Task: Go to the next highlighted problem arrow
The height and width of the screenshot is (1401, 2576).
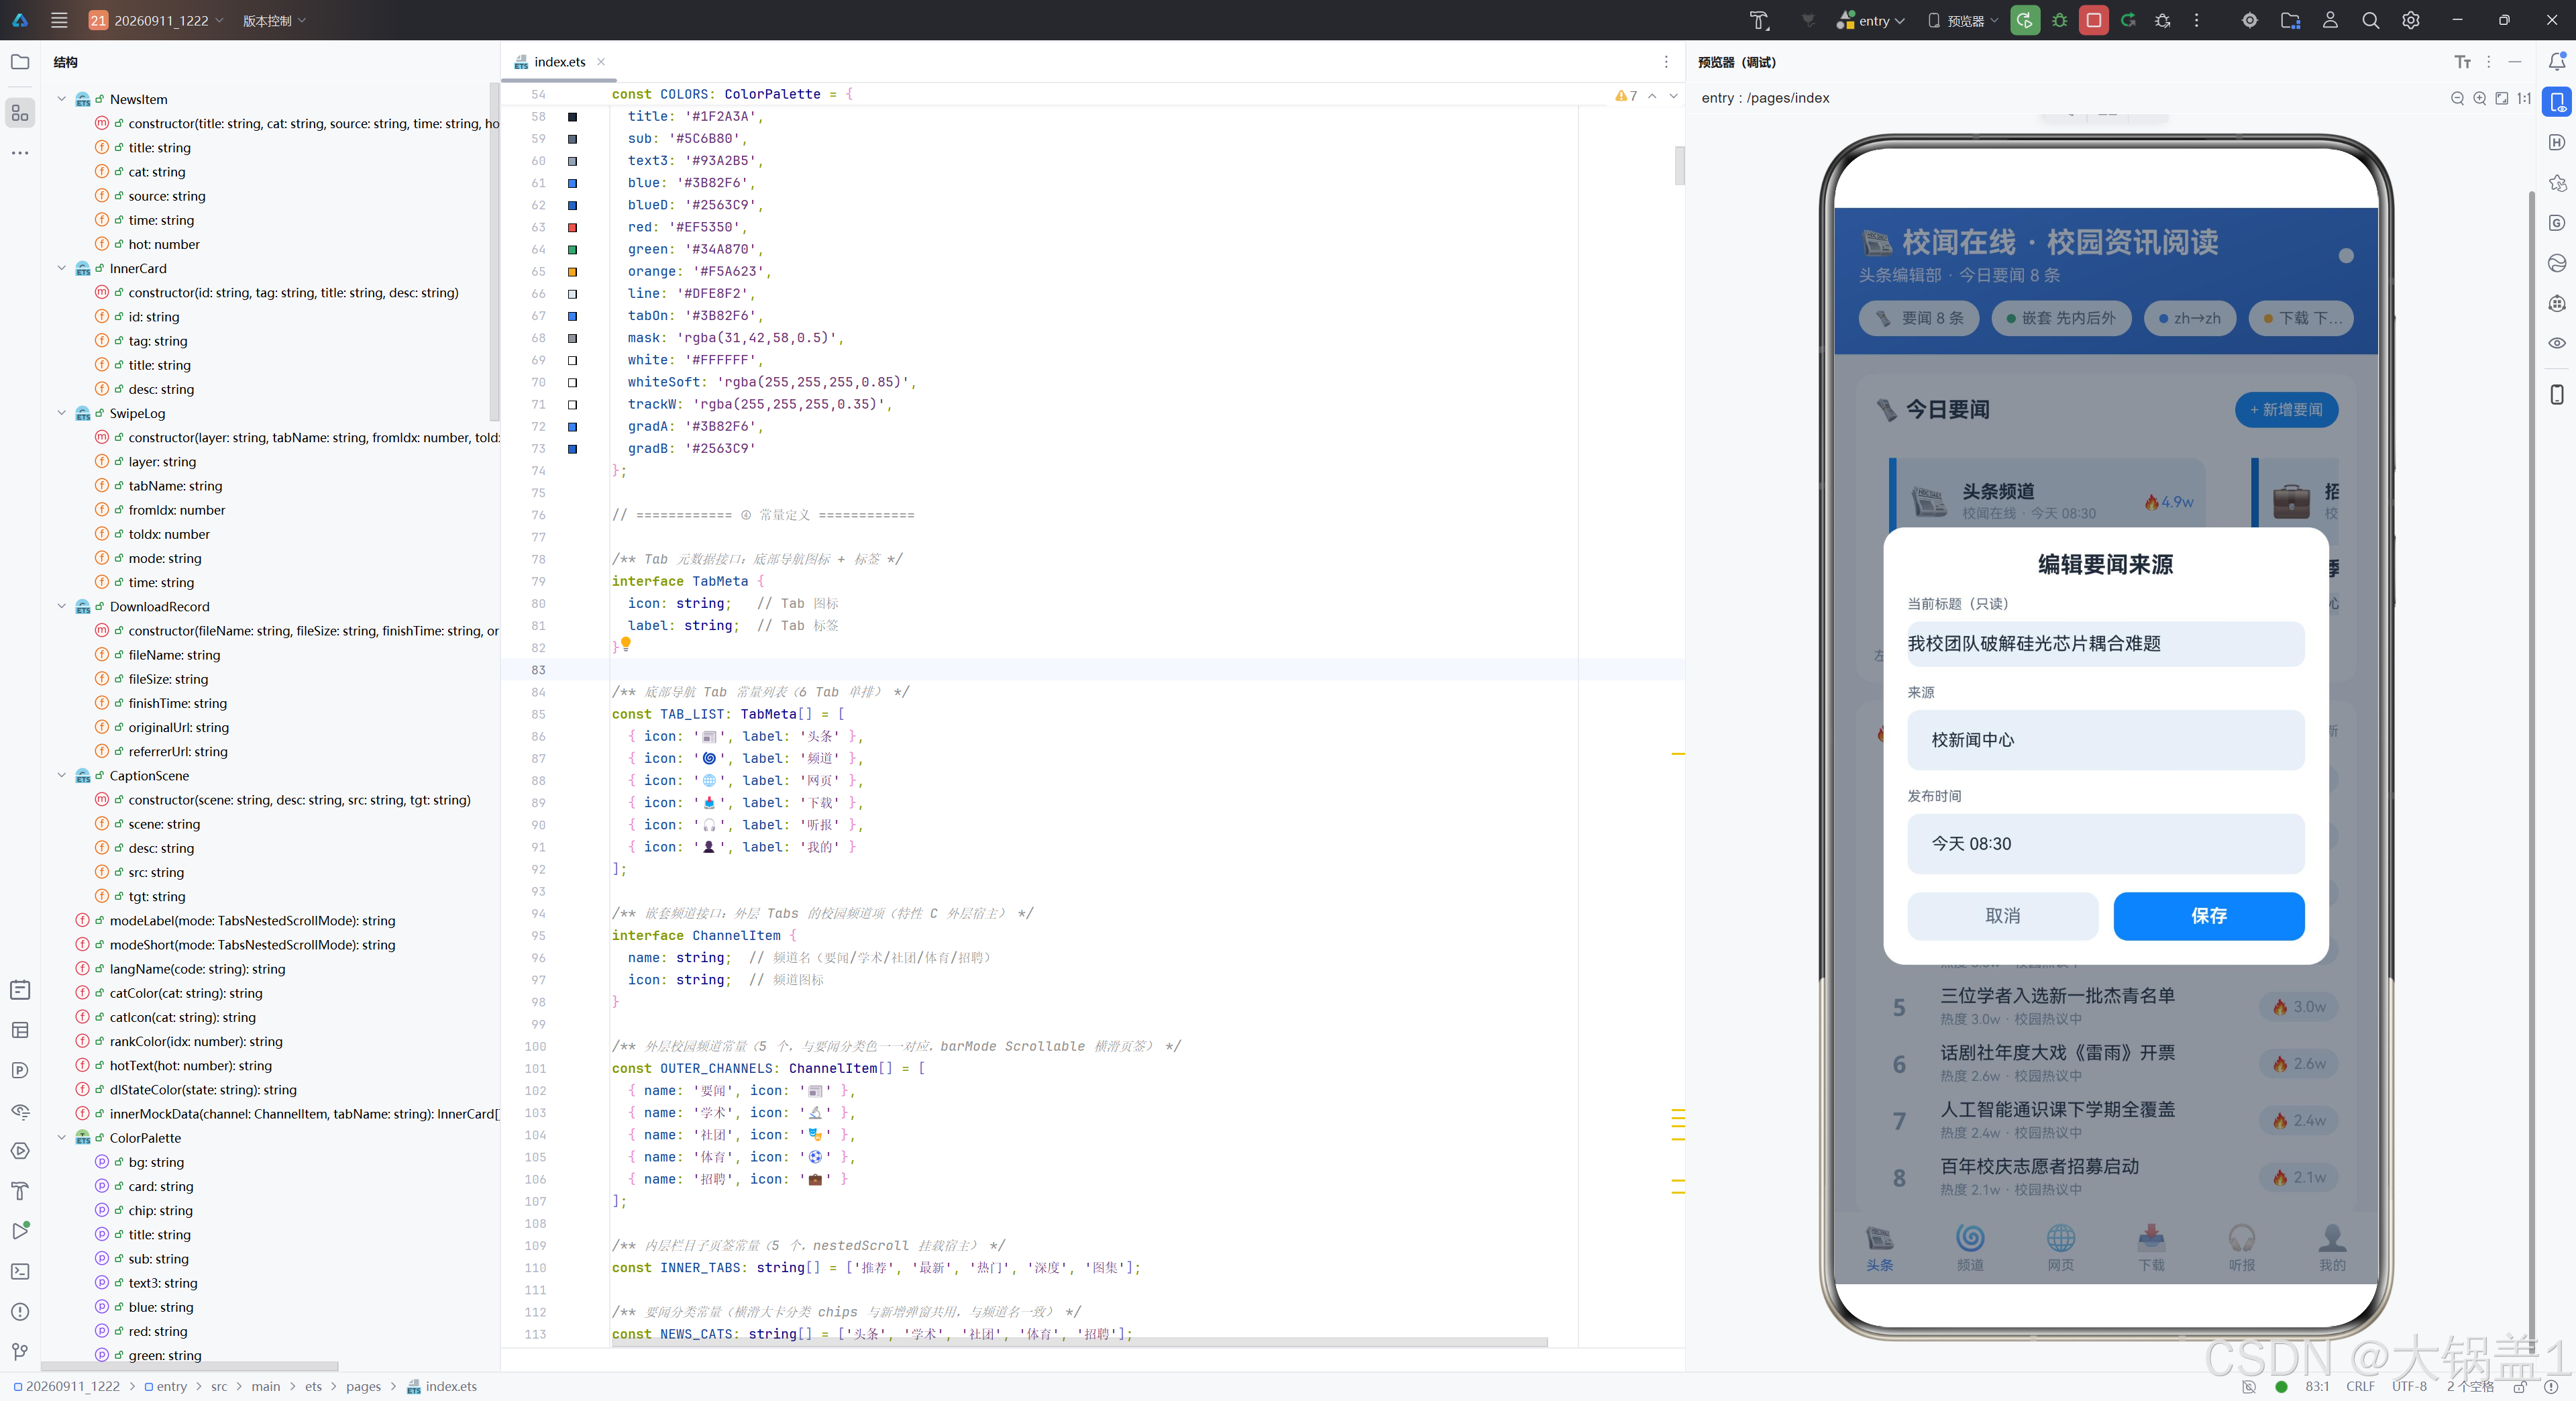Action: (x=1673, y=96)
